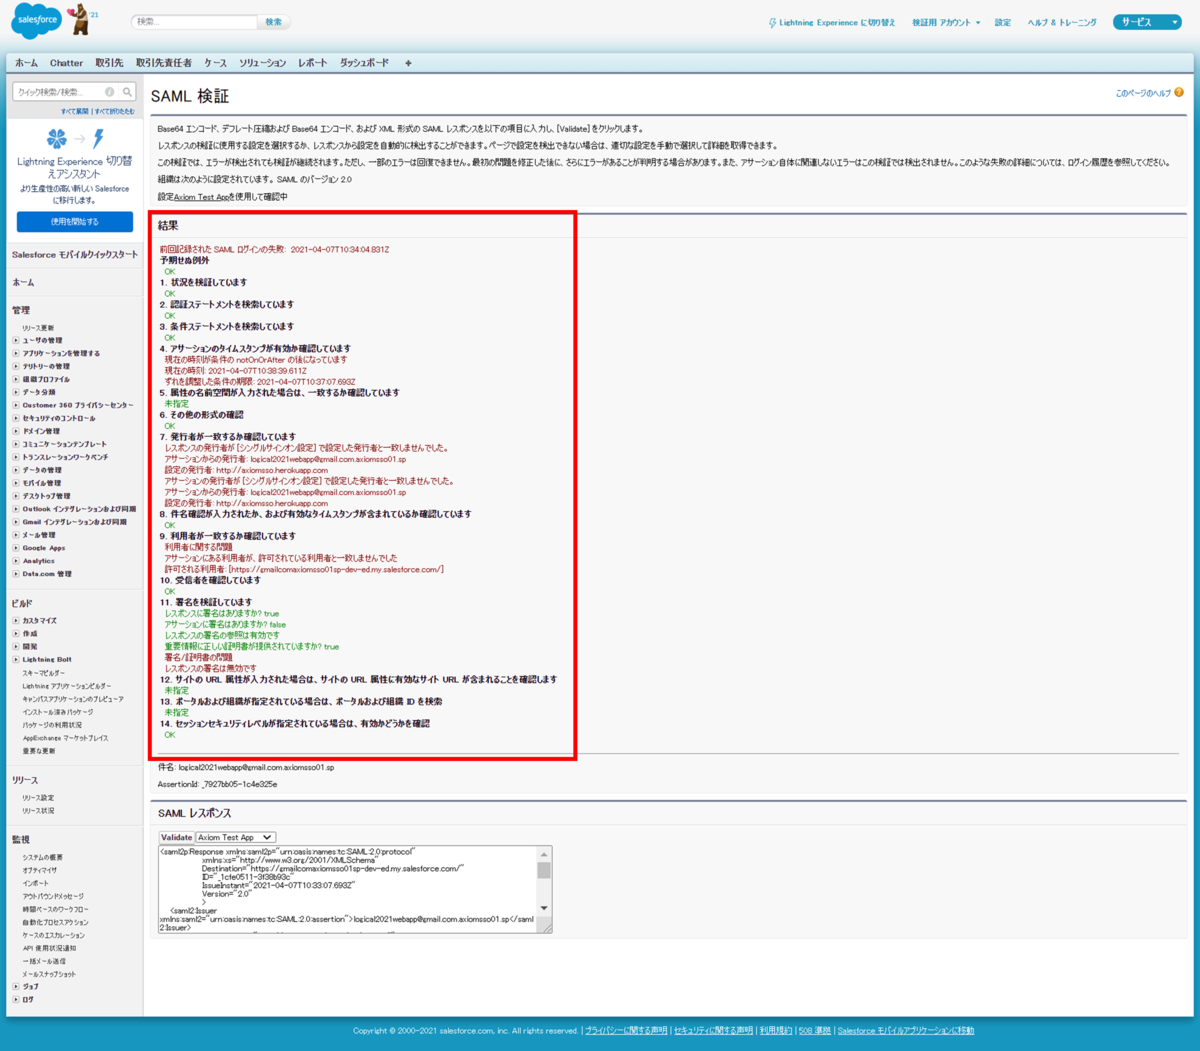Open AppExchange マーケットプレイス link

pyautogui.click(x=65, y=738)
